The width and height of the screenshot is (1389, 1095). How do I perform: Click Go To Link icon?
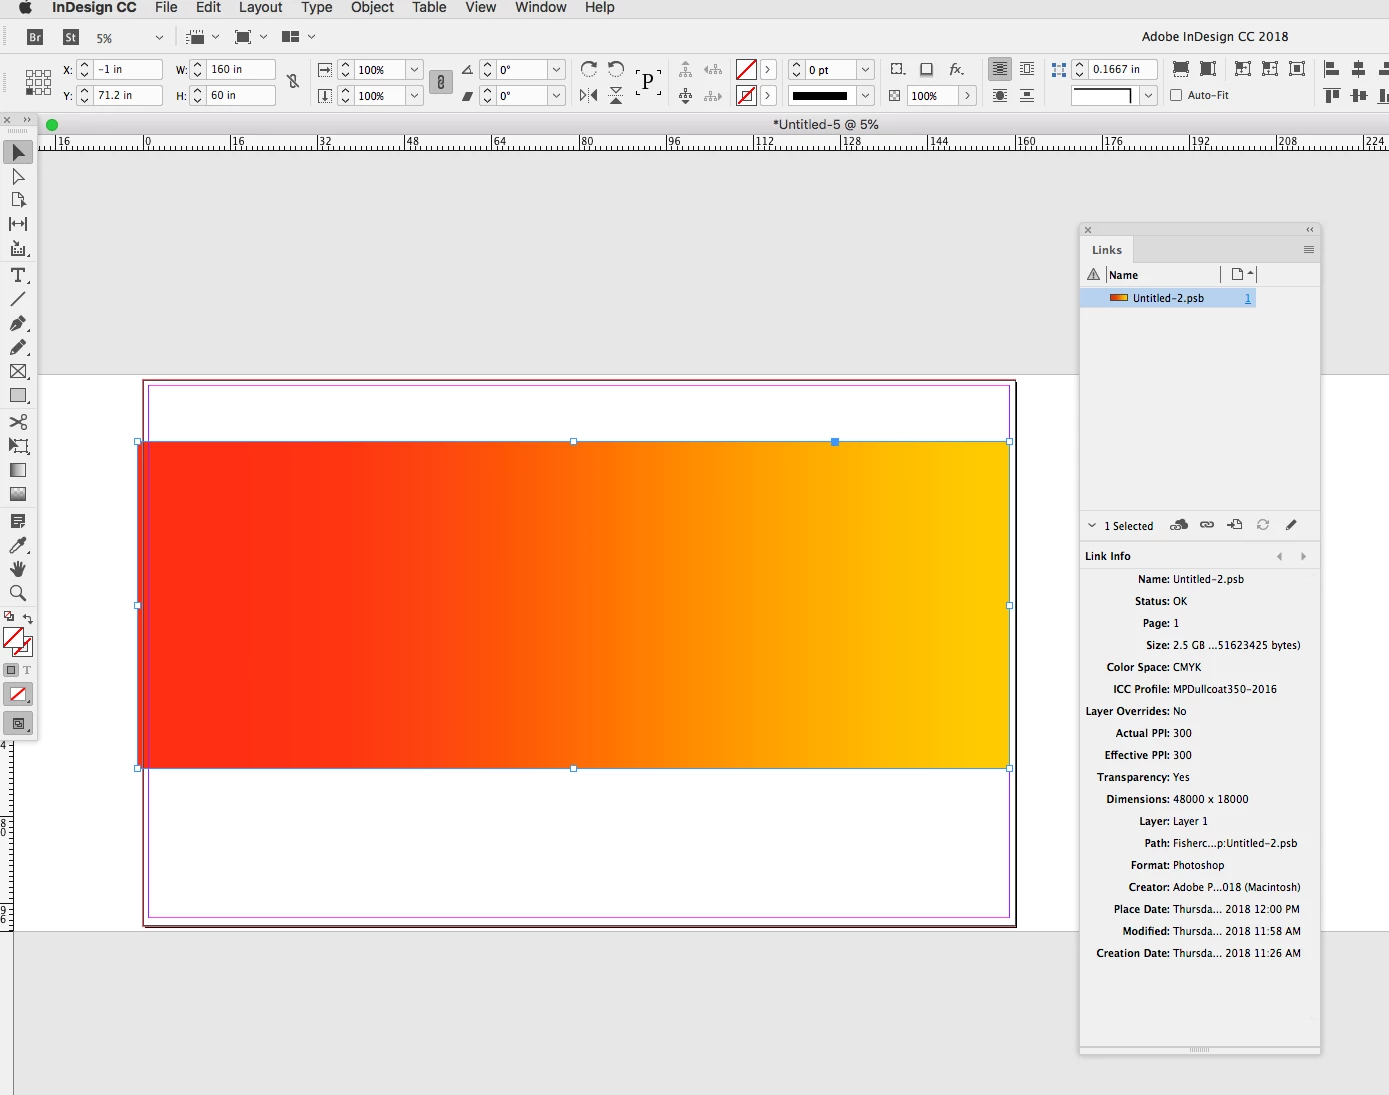click(x=1235, y=525)
